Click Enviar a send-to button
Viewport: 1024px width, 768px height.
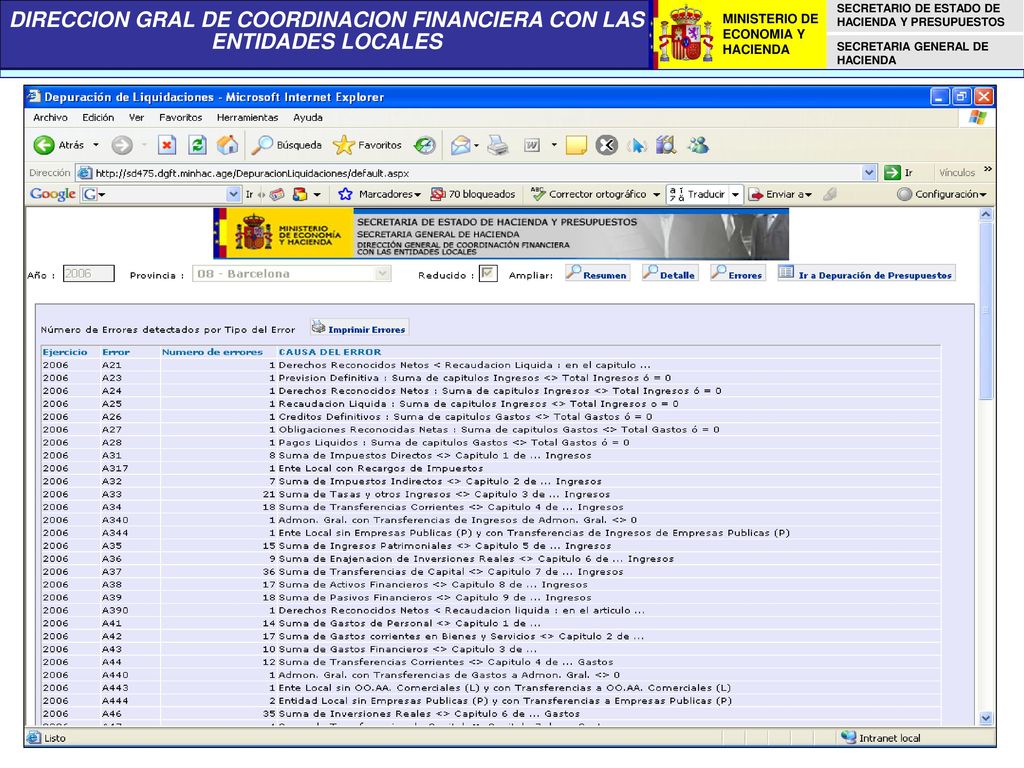779,194
